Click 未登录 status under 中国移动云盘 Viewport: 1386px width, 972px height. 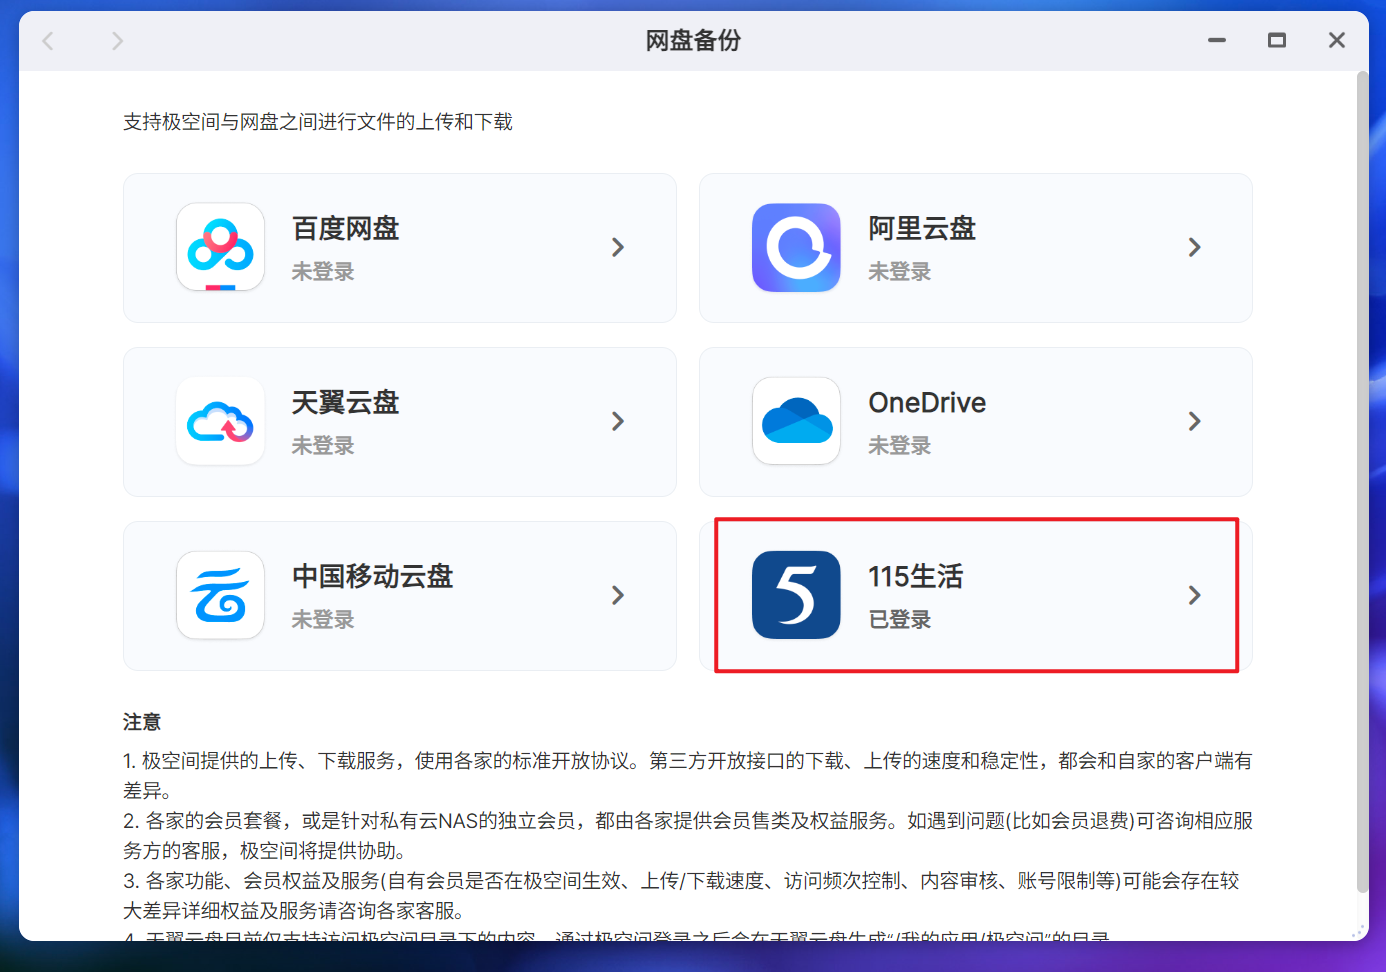[323, 620]
